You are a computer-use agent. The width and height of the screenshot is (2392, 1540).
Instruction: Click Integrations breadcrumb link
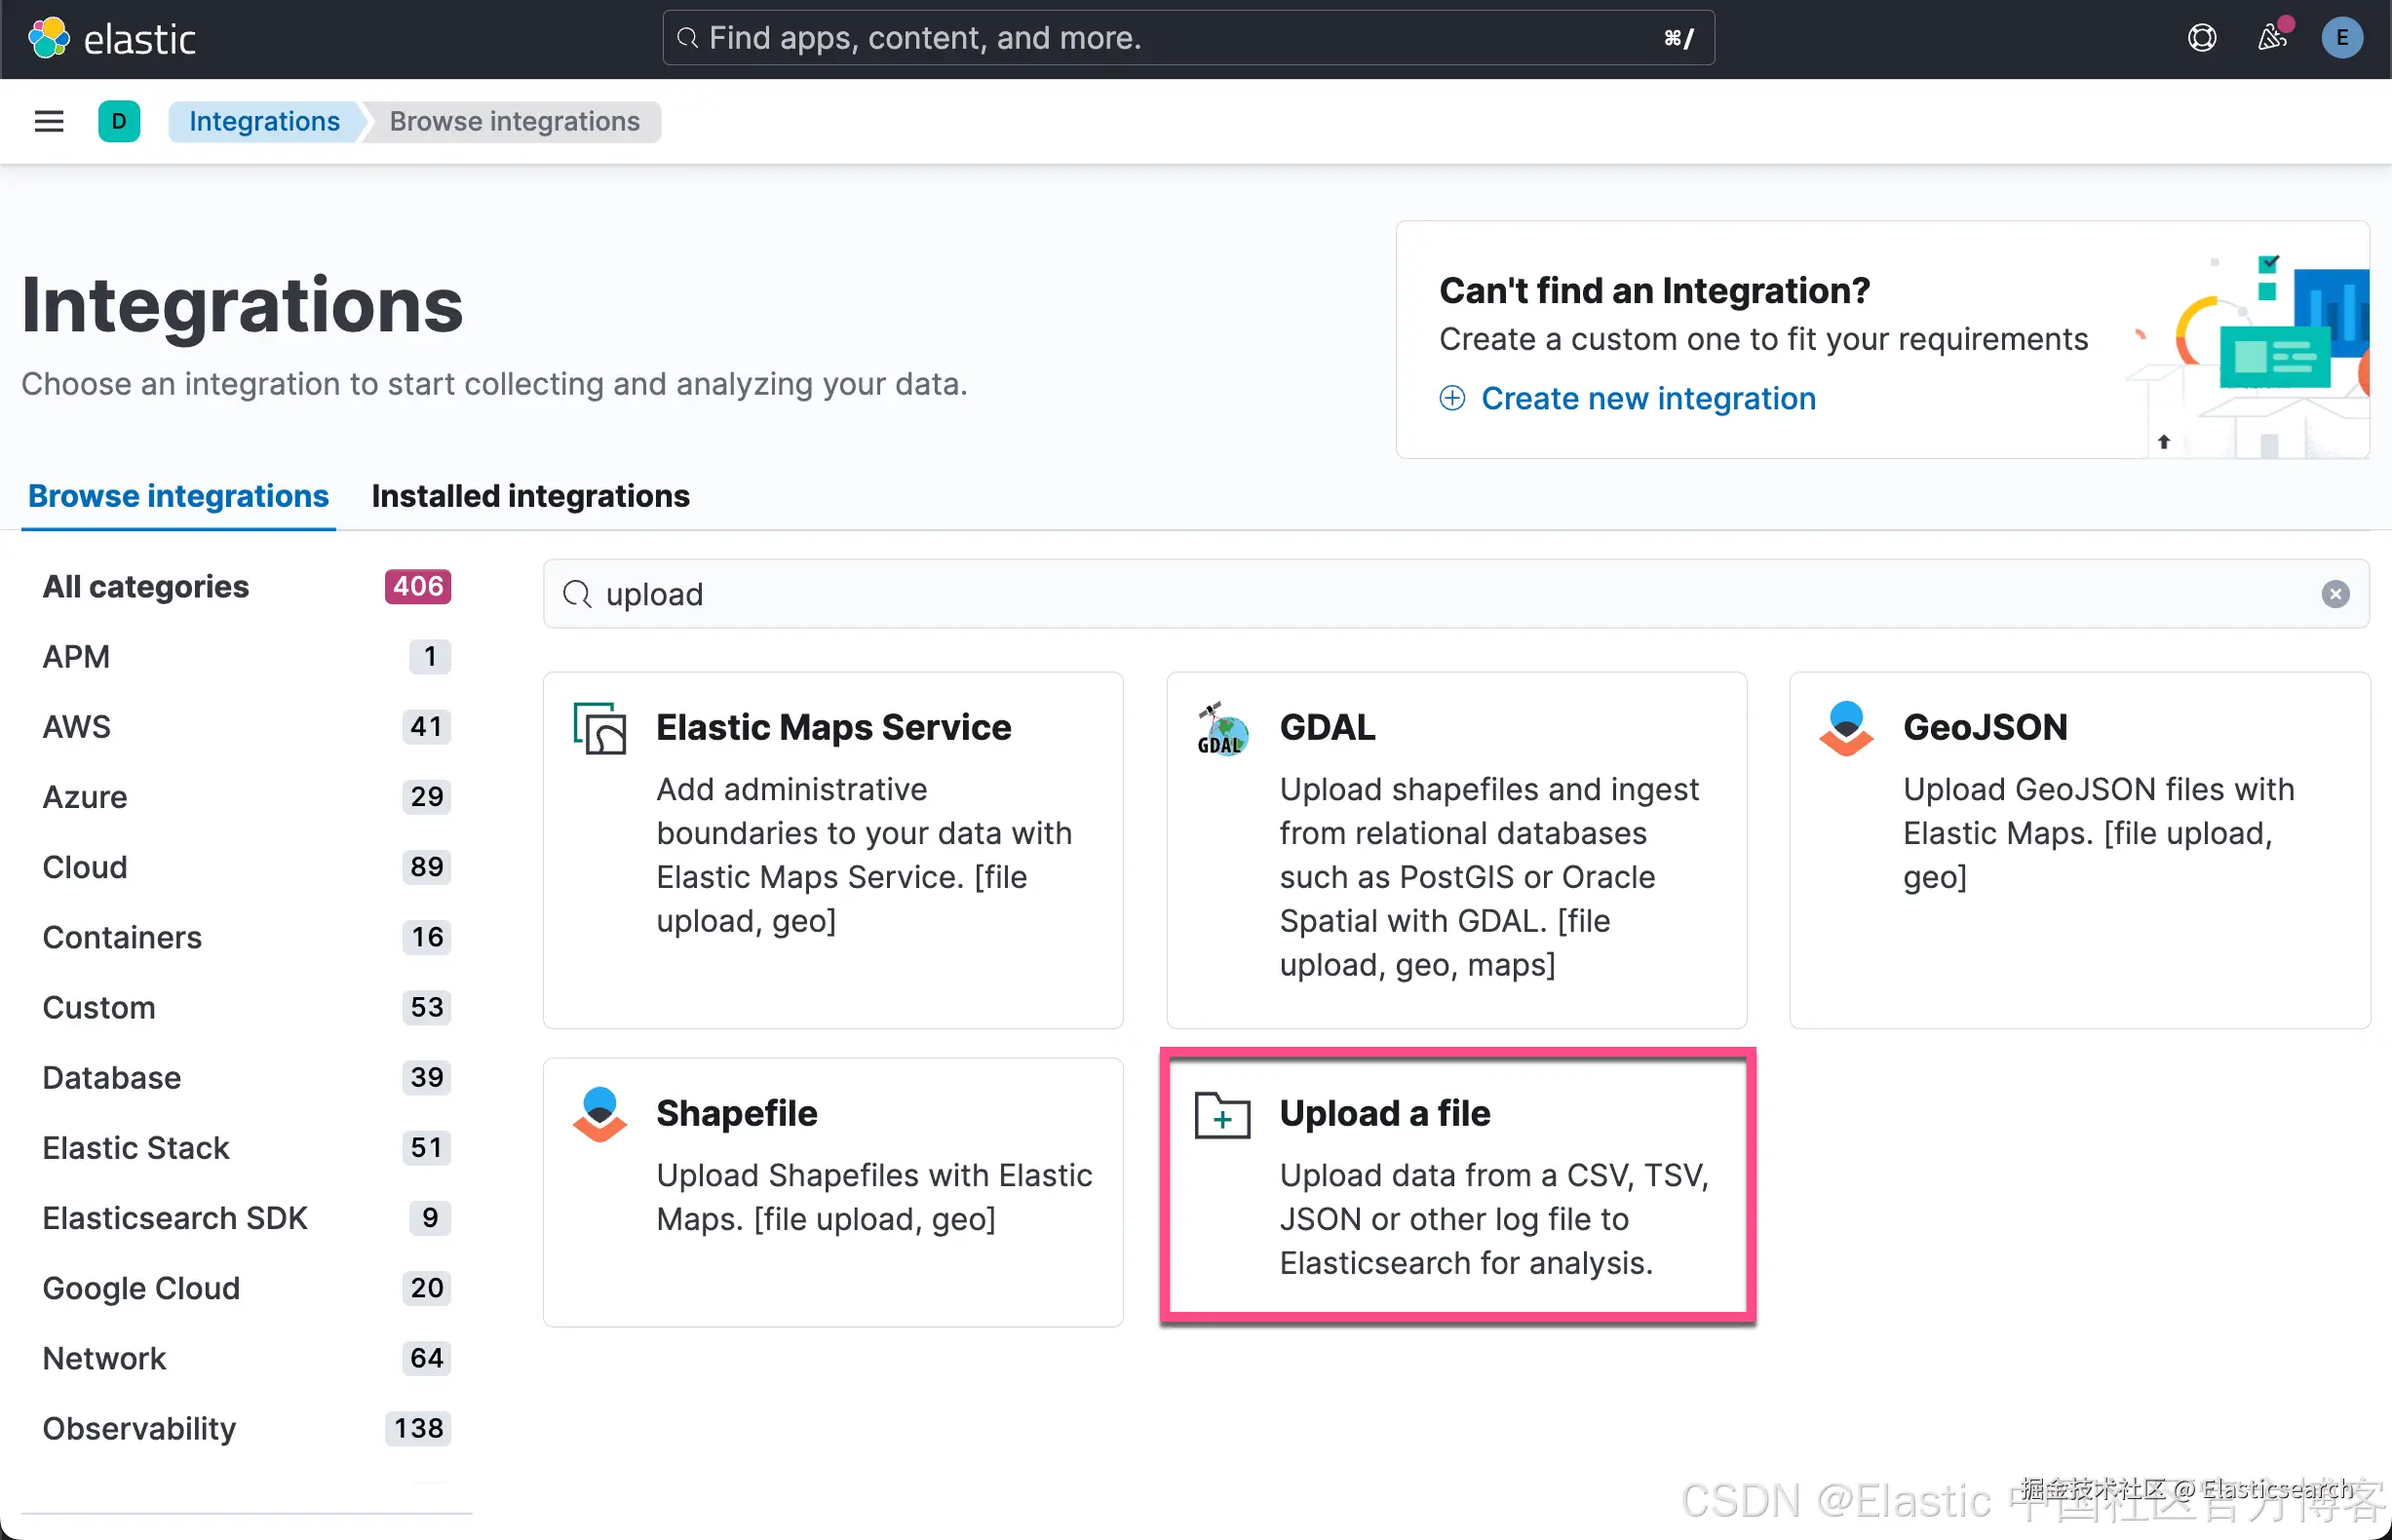pos(264,121)
